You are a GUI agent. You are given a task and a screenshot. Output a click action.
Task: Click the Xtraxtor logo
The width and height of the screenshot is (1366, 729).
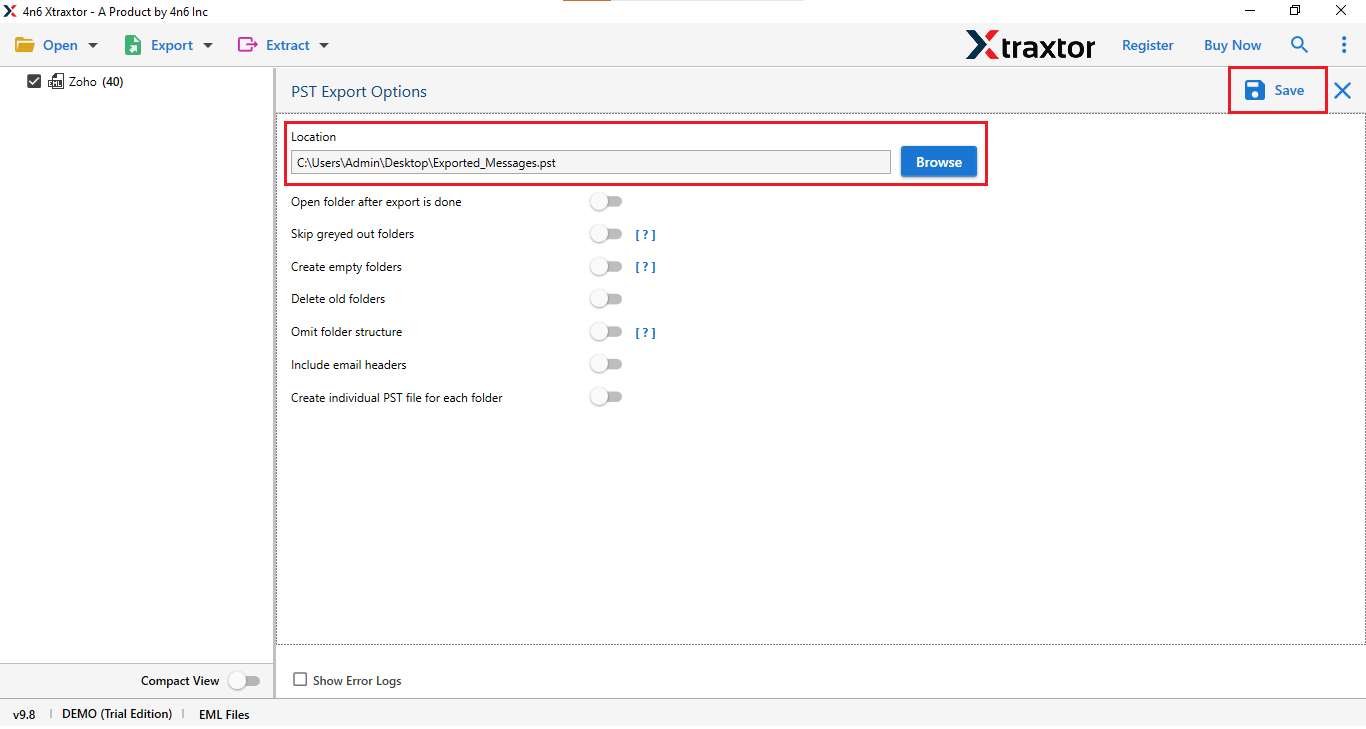click(x=1030, y=44)
